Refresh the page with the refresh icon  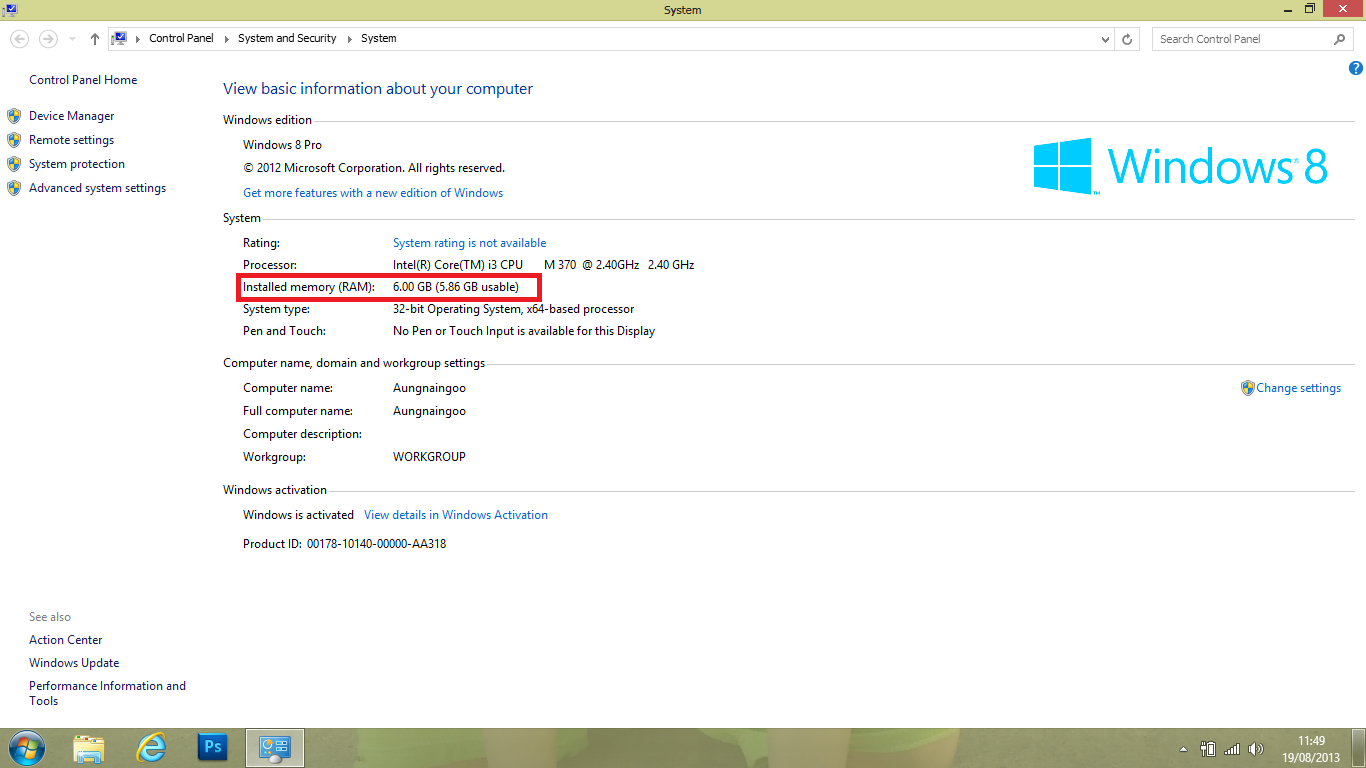[1128, 39]
